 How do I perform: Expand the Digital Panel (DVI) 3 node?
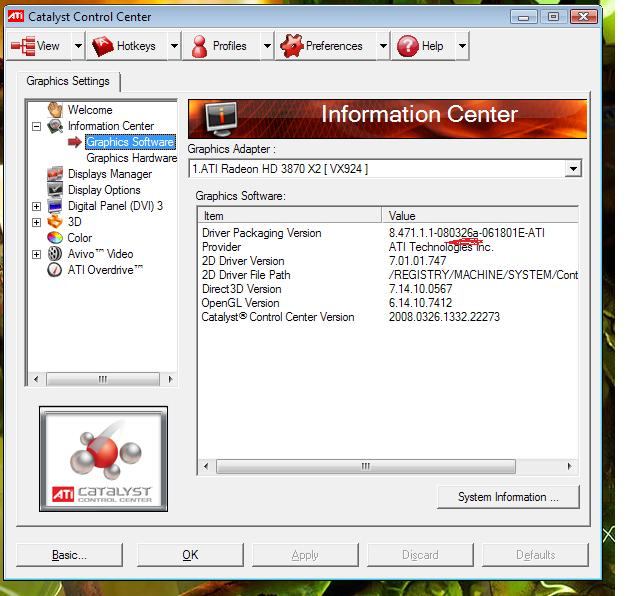pyautogui.click(x=36, y=206)
